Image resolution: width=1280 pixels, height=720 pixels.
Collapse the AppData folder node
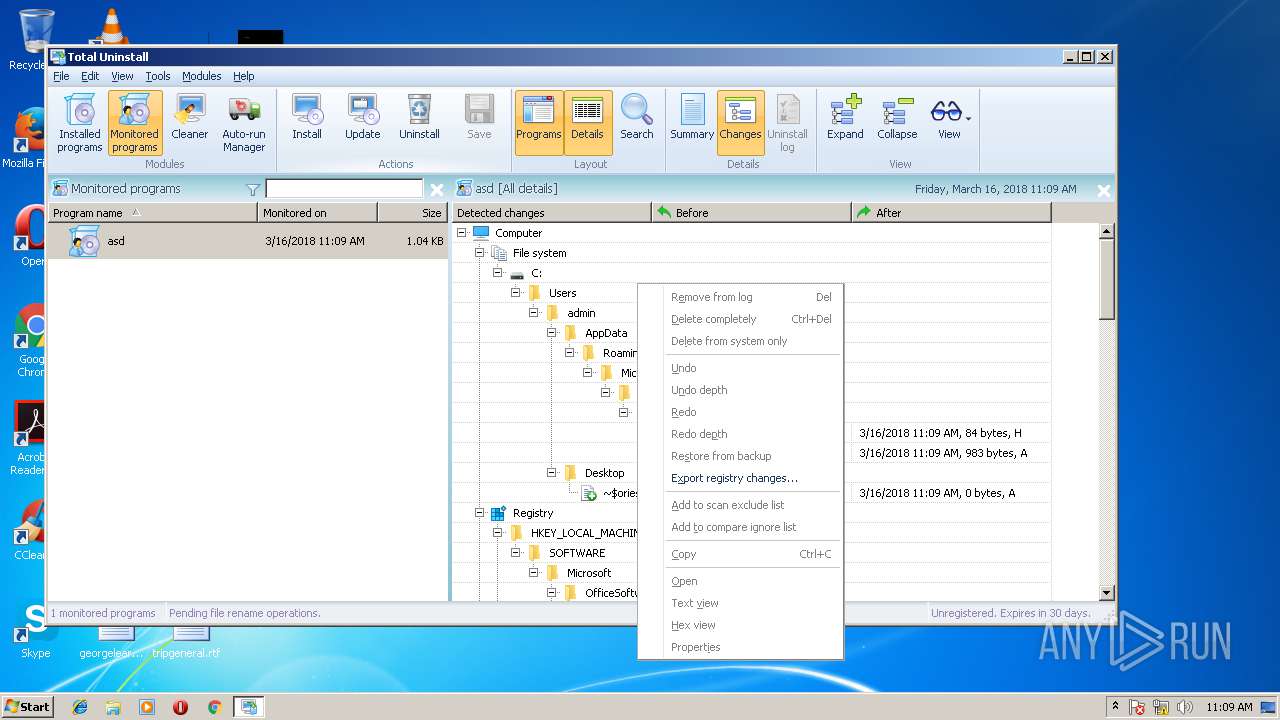point(552,333)
